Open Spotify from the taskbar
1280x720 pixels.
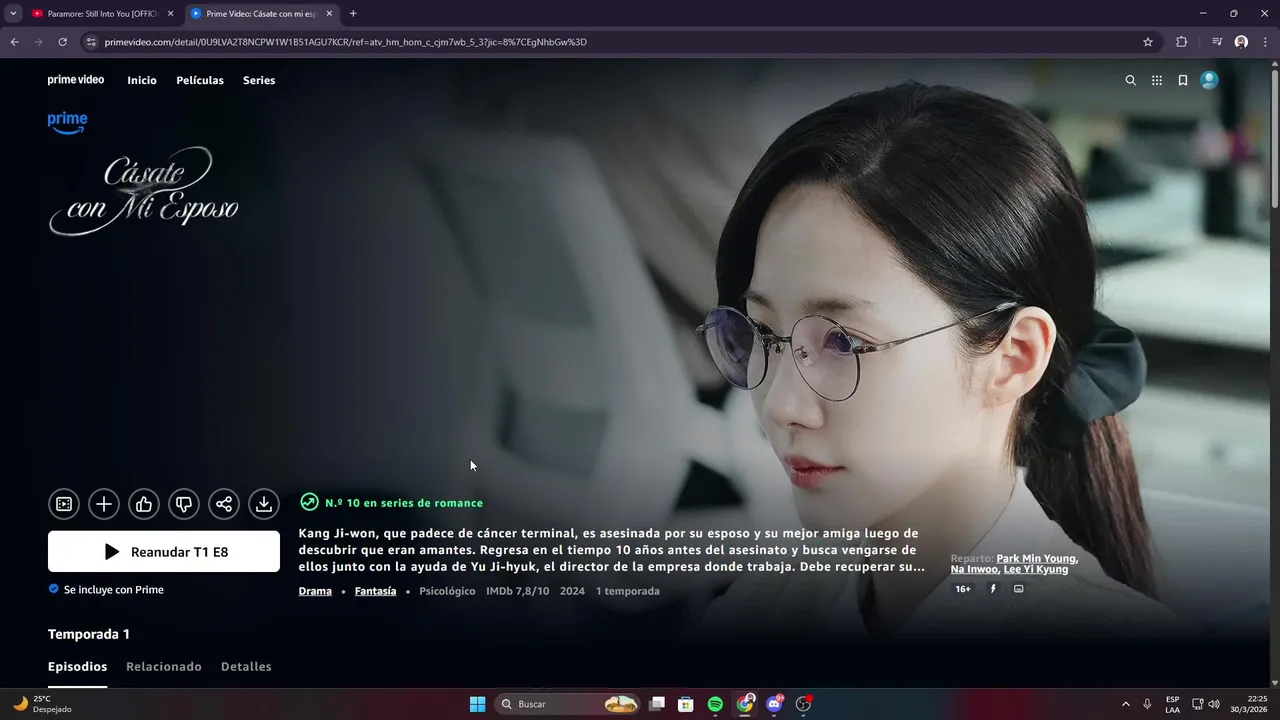(x=715, y=704)
